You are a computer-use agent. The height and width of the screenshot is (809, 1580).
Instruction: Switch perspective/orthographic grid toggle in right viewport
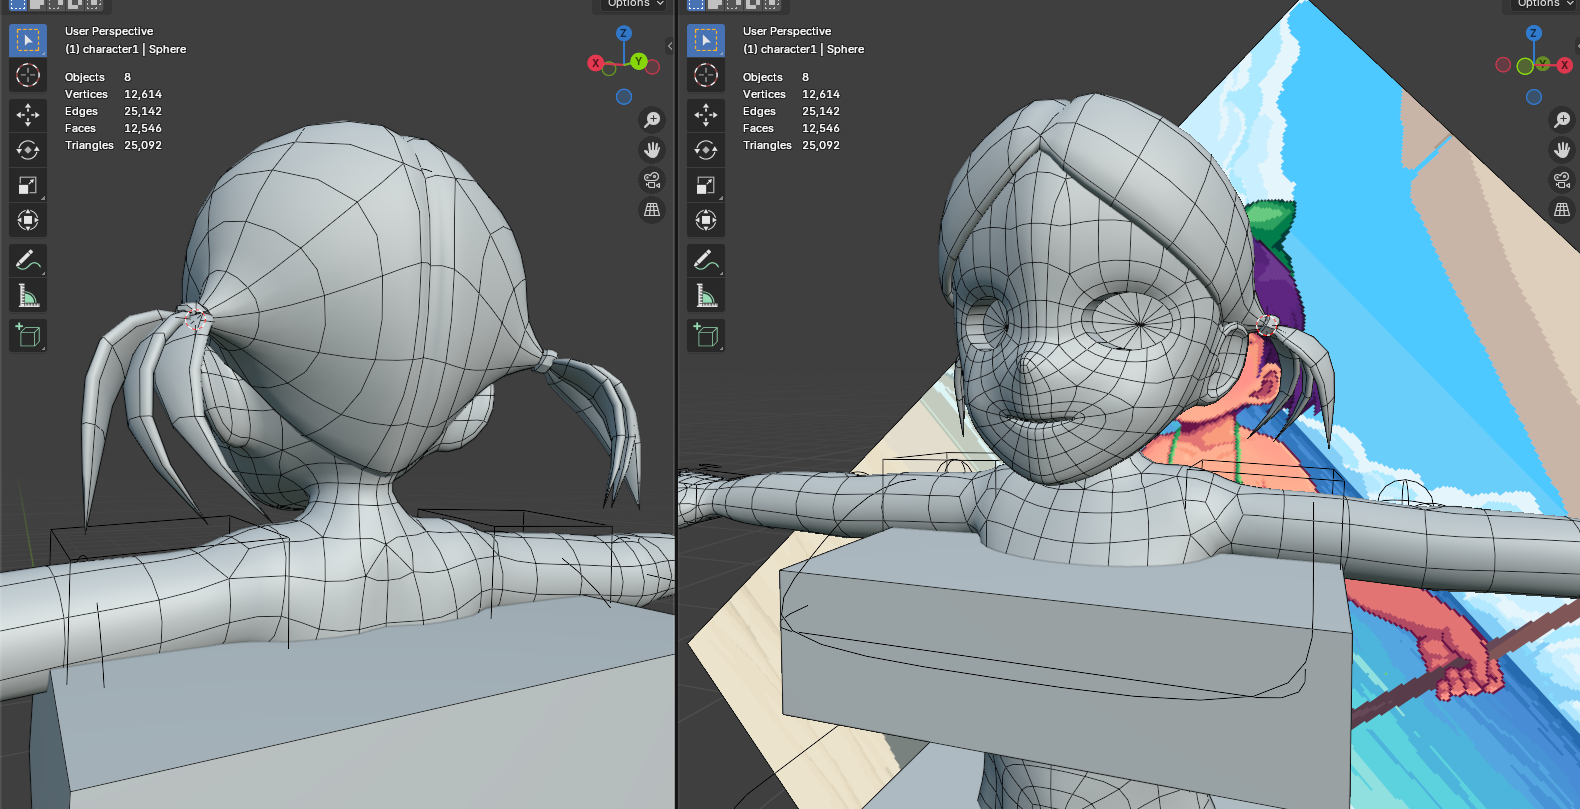pos(1562,210)
